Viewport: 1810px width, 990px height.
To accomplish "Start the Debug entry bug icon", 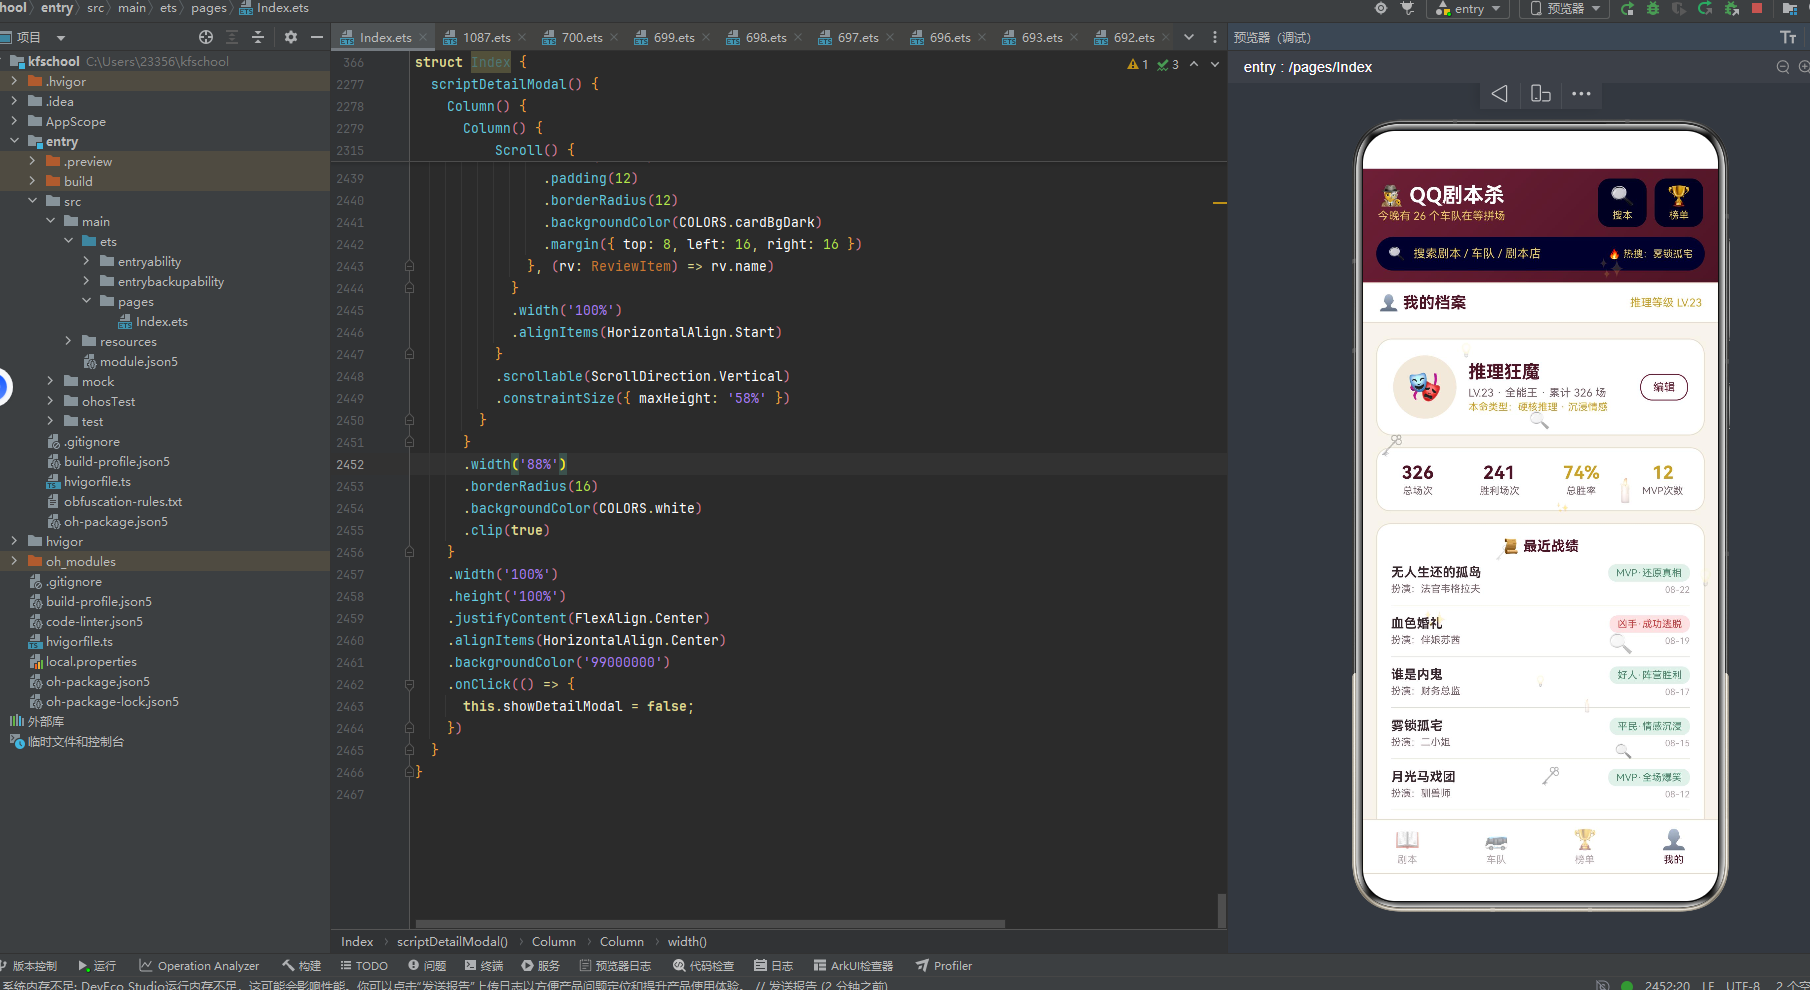I will click(x=1653, y=9).
